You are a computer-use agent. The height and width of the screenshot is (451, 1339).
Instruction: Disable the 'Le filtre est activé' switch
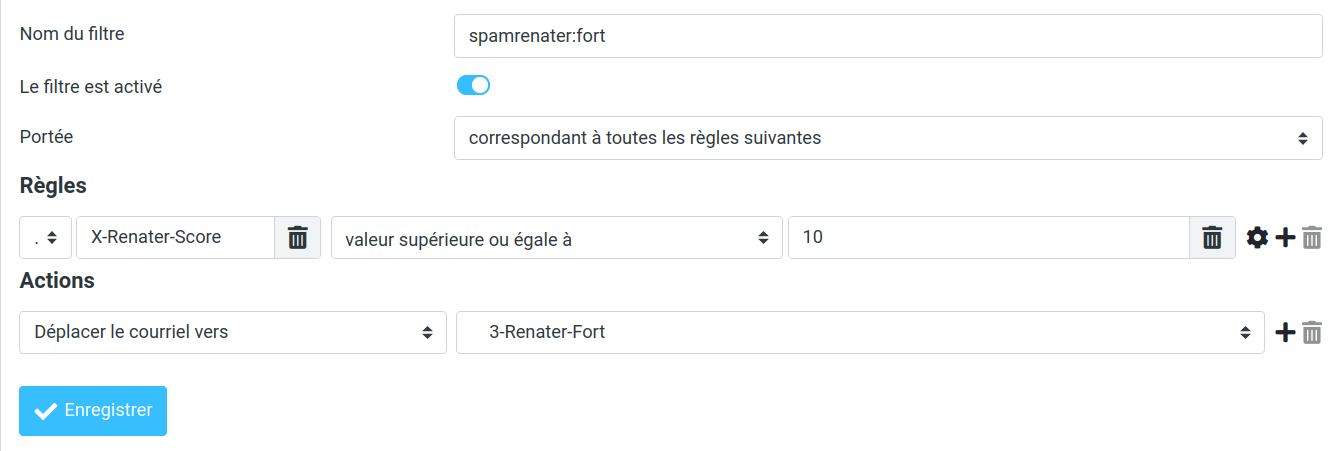(x=473, y=86)
